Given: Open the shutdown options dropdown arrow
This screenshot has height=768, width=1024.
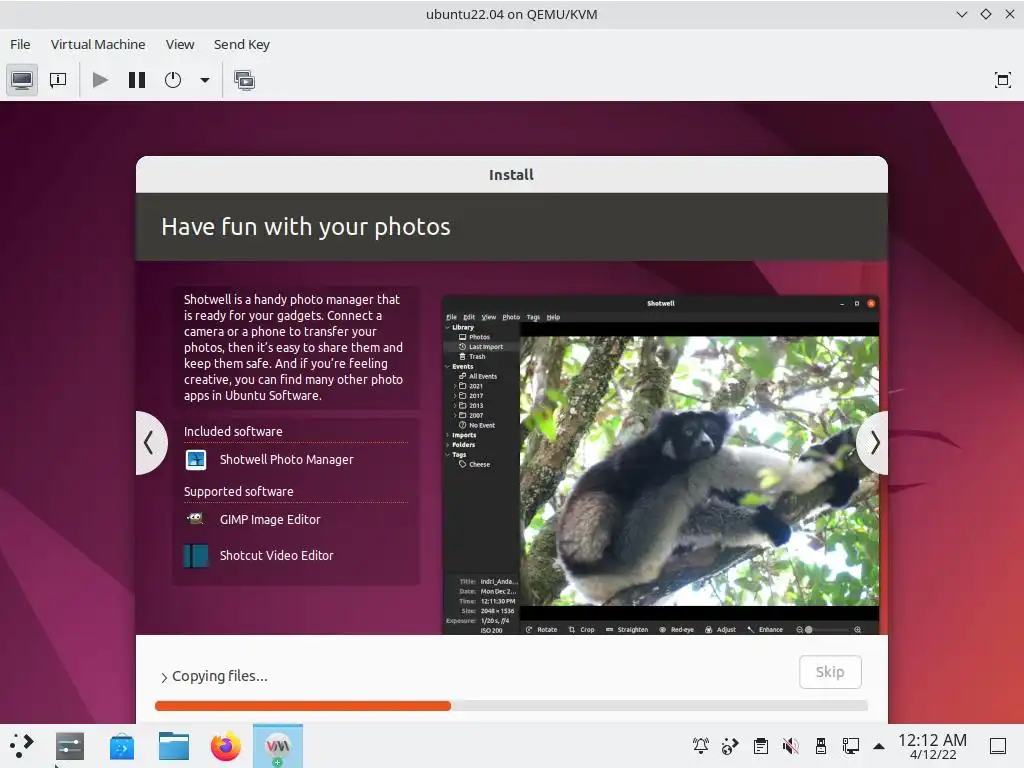Looking at the screenshot, I should (x=204, y=80).
